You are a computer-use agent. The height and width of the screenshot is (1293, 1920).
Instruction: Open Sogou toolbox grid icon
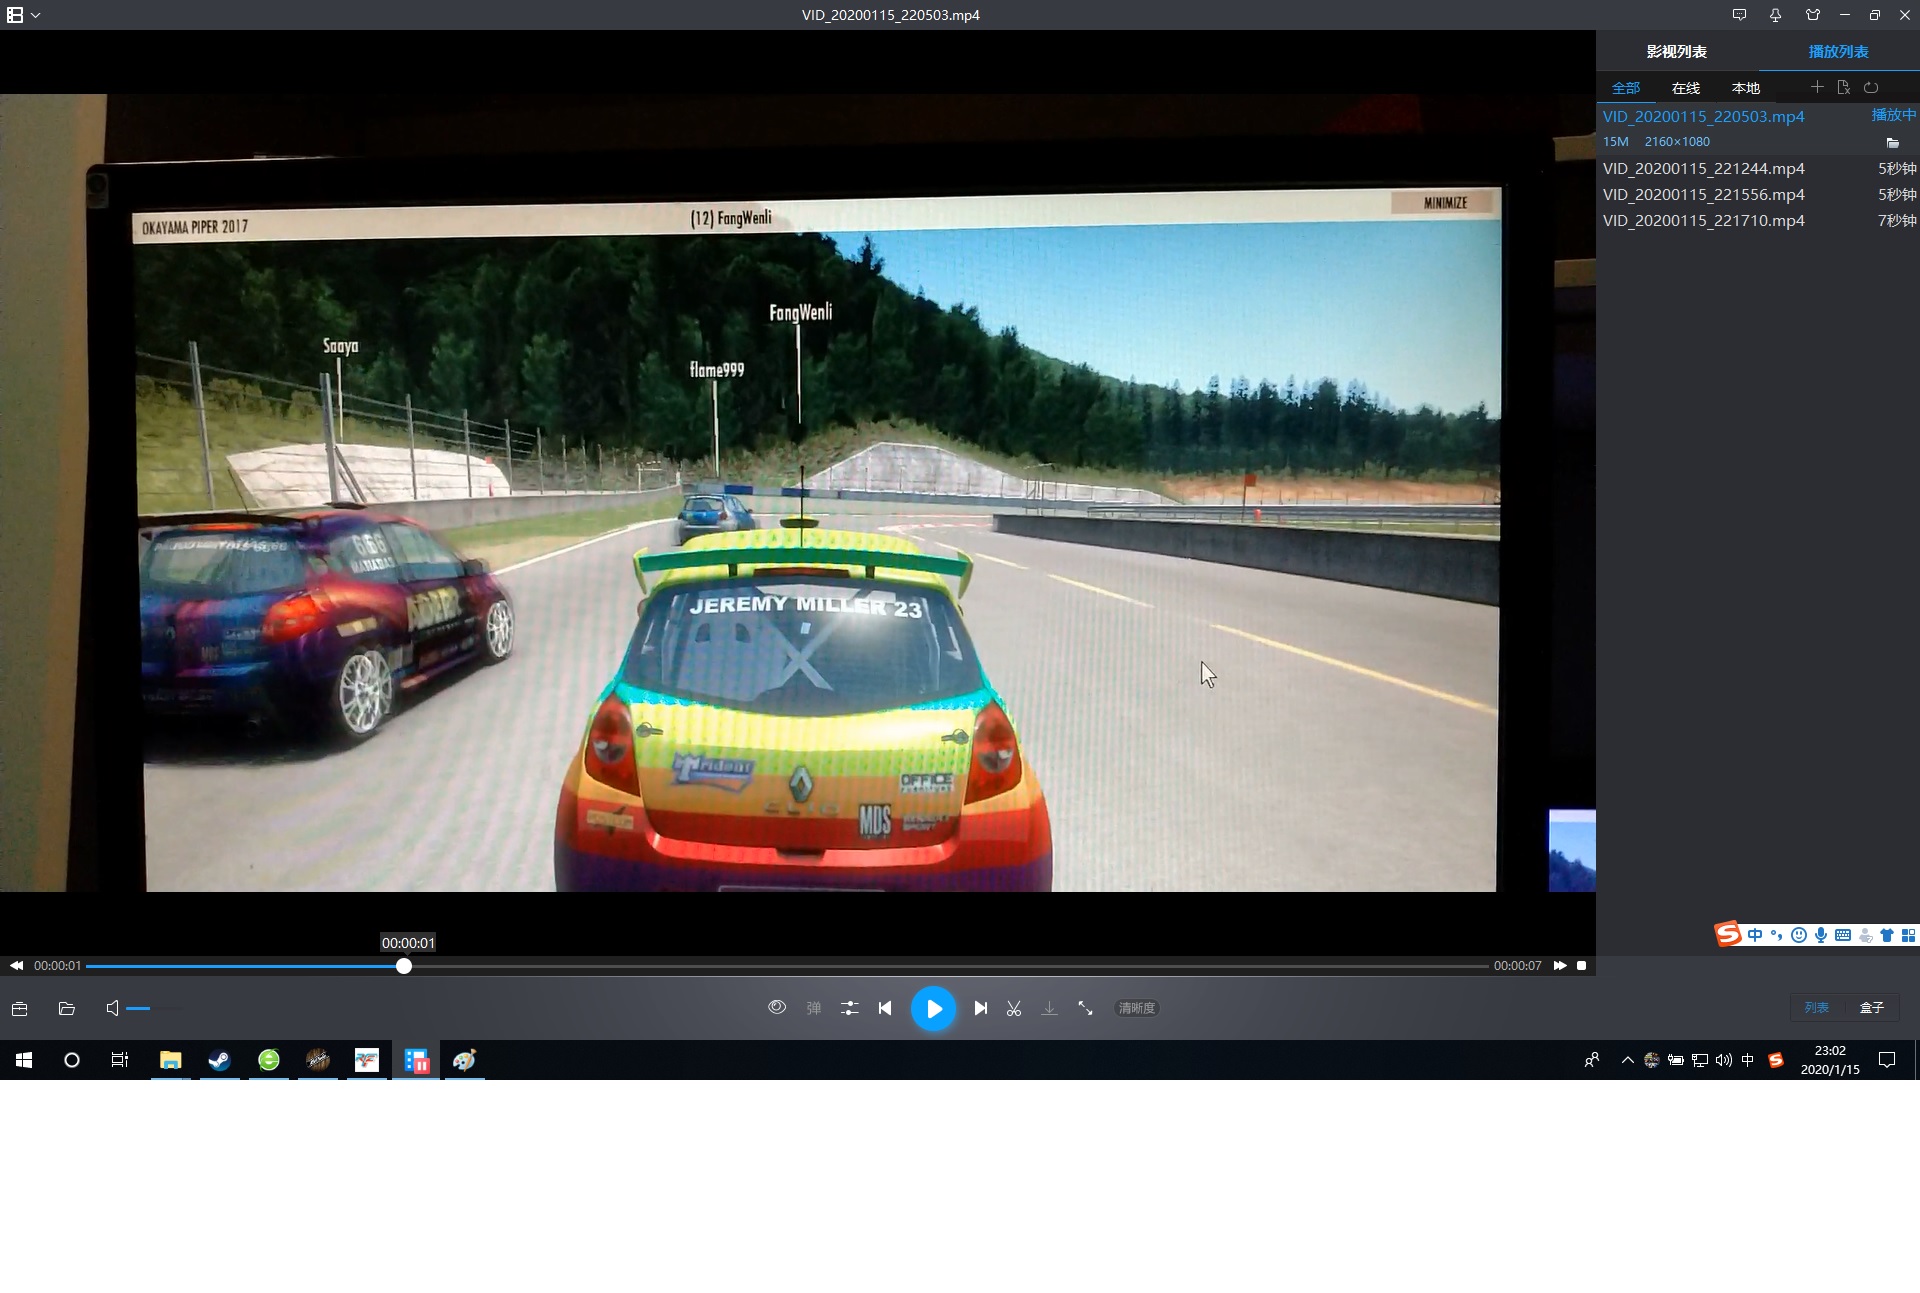click(1908, 935)
